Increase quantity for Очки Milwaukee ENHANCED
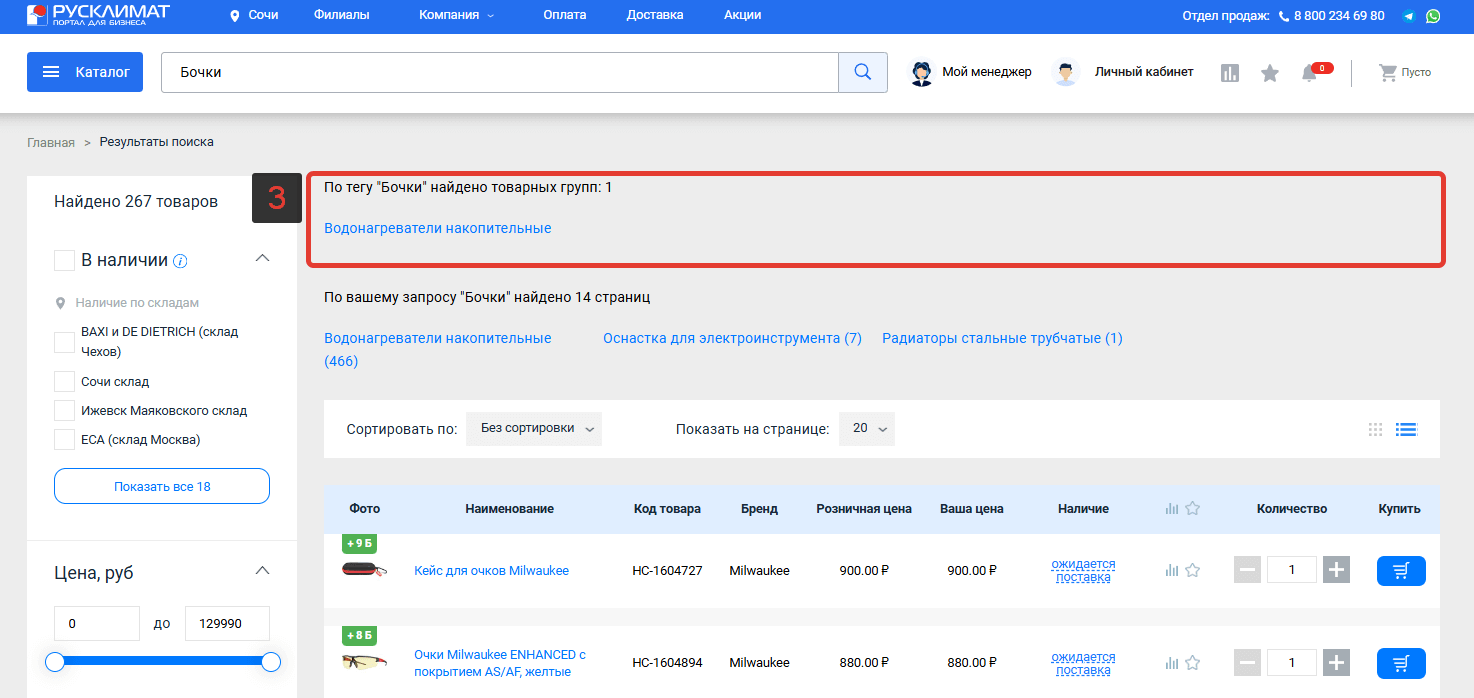Screen dimensions: 1474x698 (1337, 662)
